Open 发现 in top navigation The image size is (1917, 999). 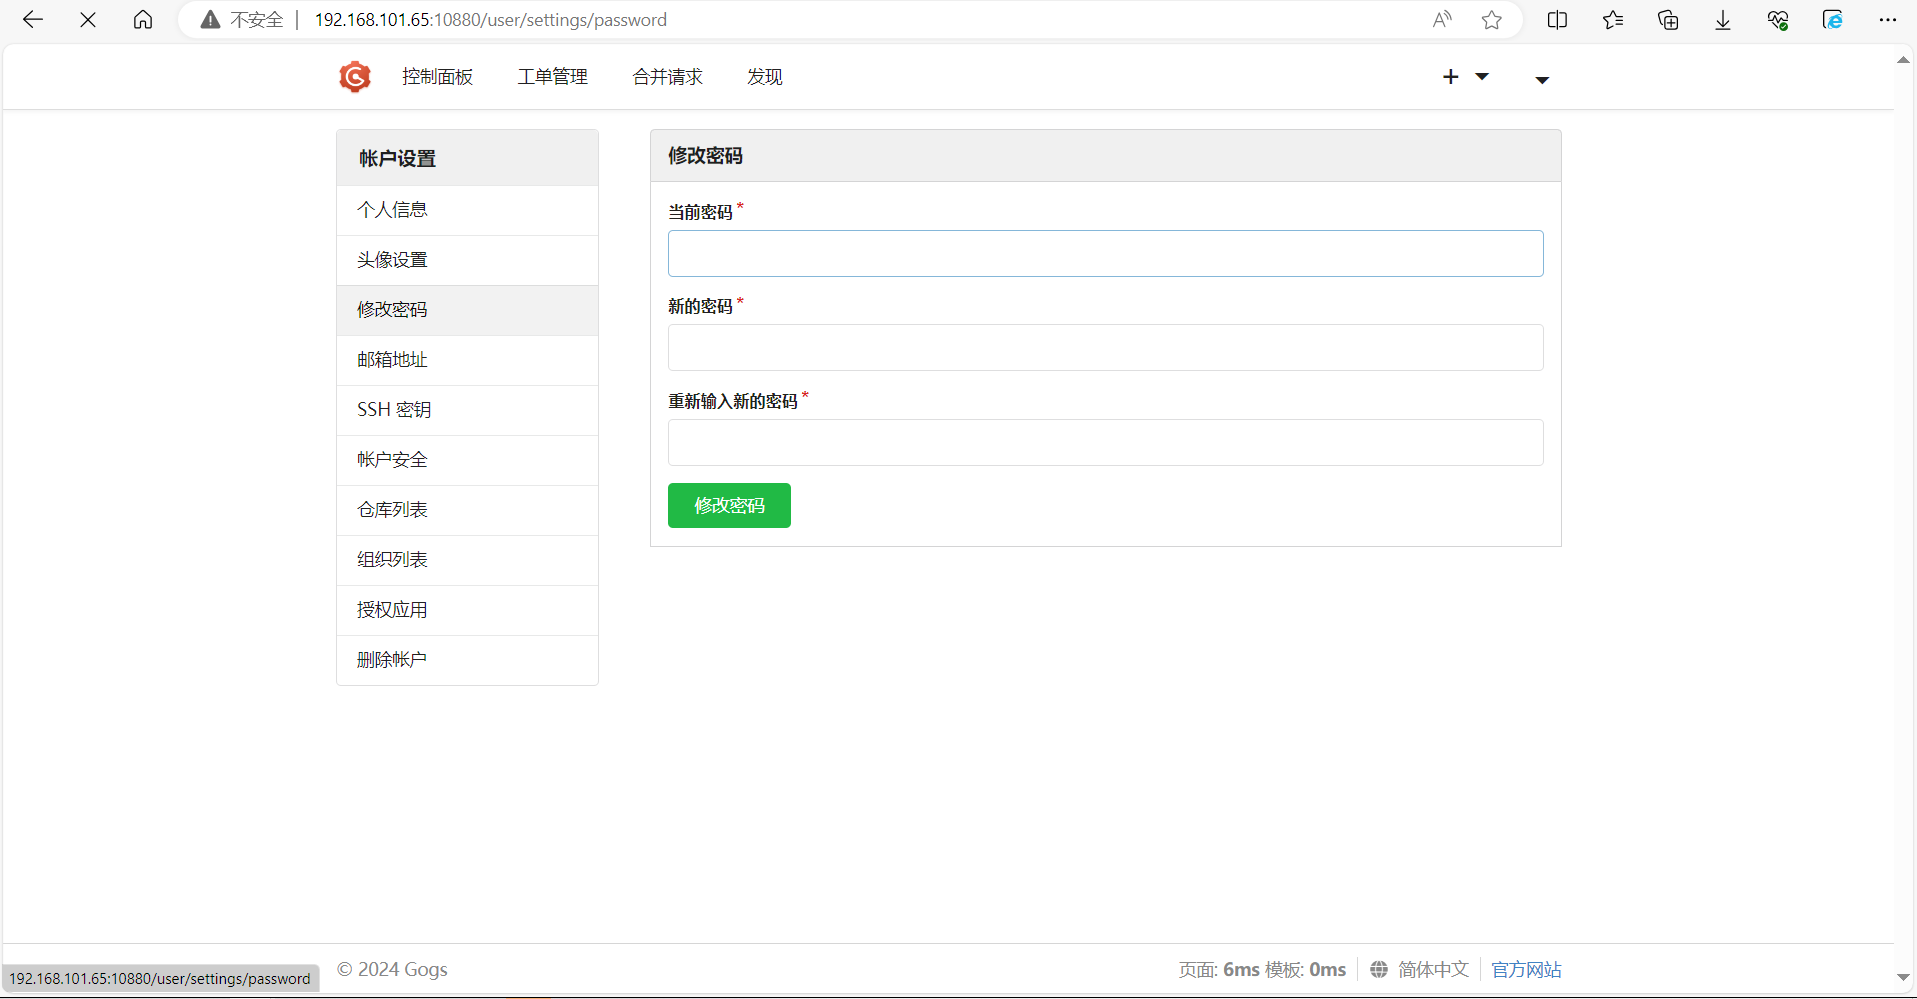[x=764, y=77]
